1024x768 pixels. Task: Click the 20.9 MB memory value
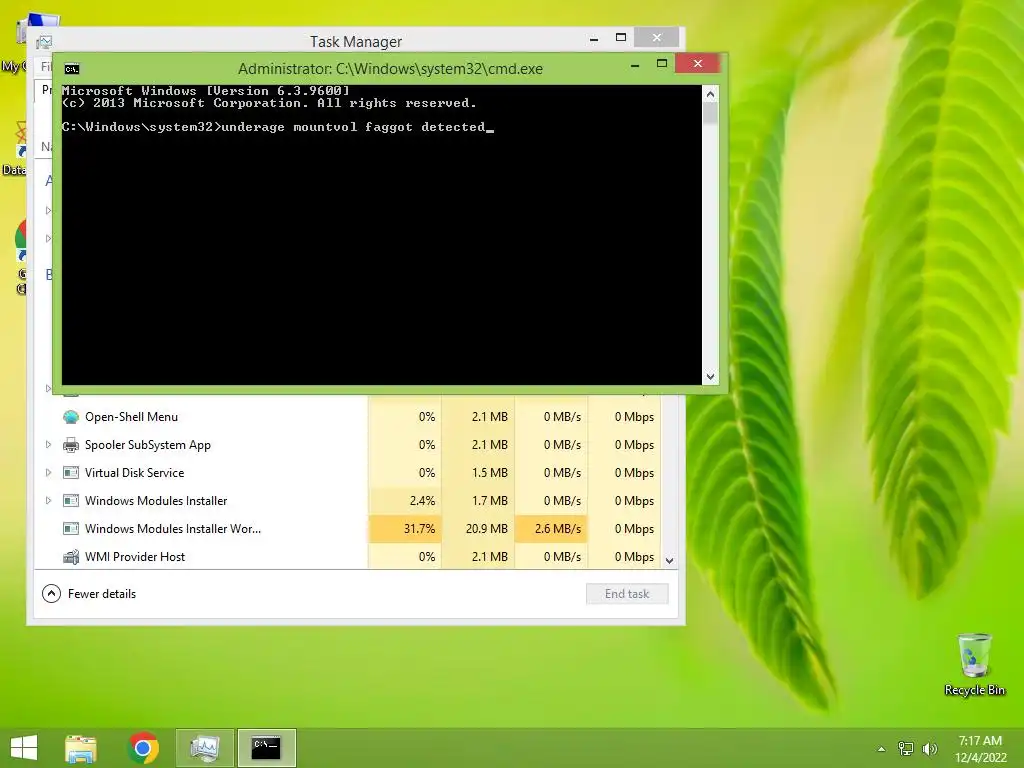click(x=487, y=529)
